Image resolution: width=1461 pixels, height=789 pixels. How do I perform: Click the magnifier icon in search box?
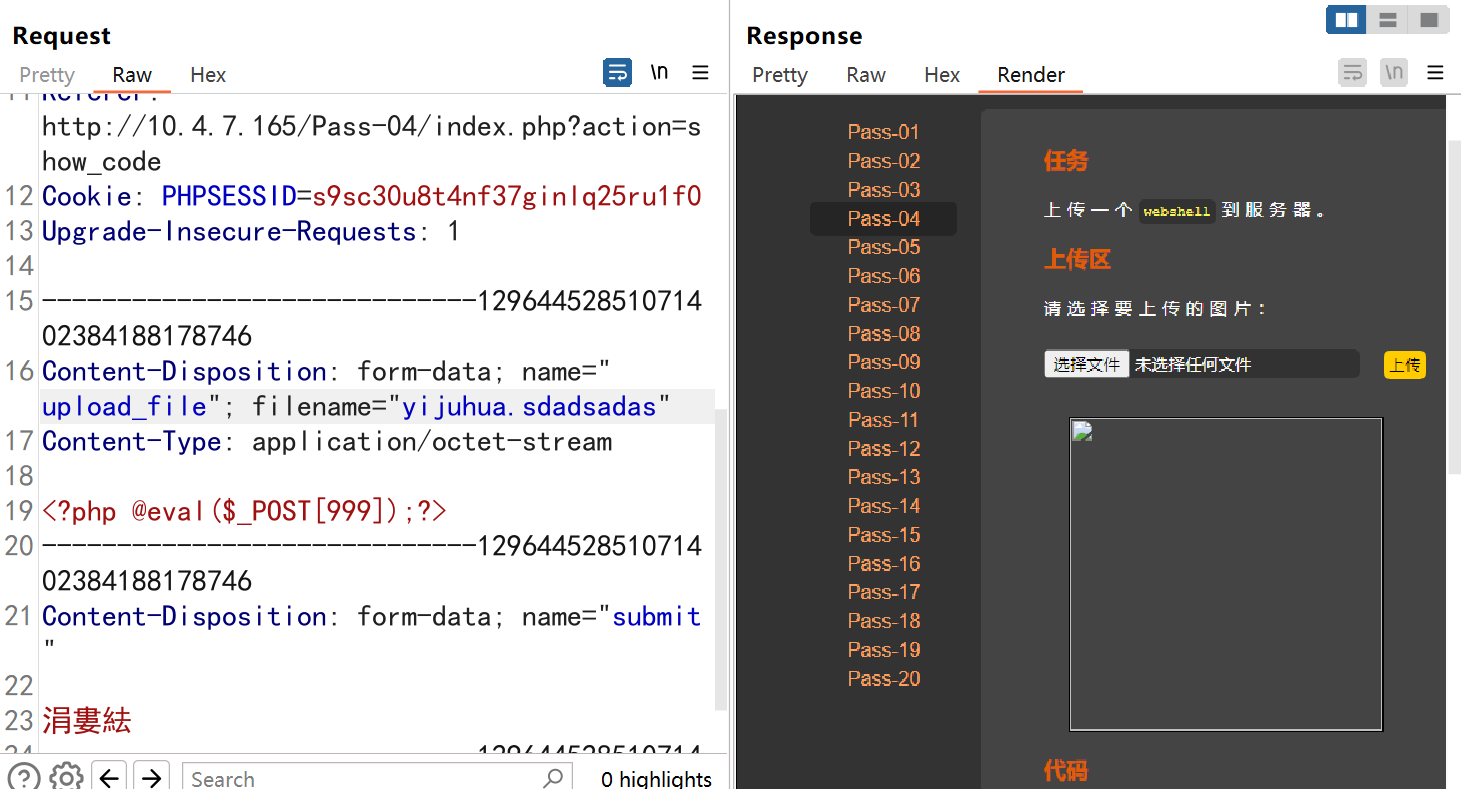coord(553,777)
